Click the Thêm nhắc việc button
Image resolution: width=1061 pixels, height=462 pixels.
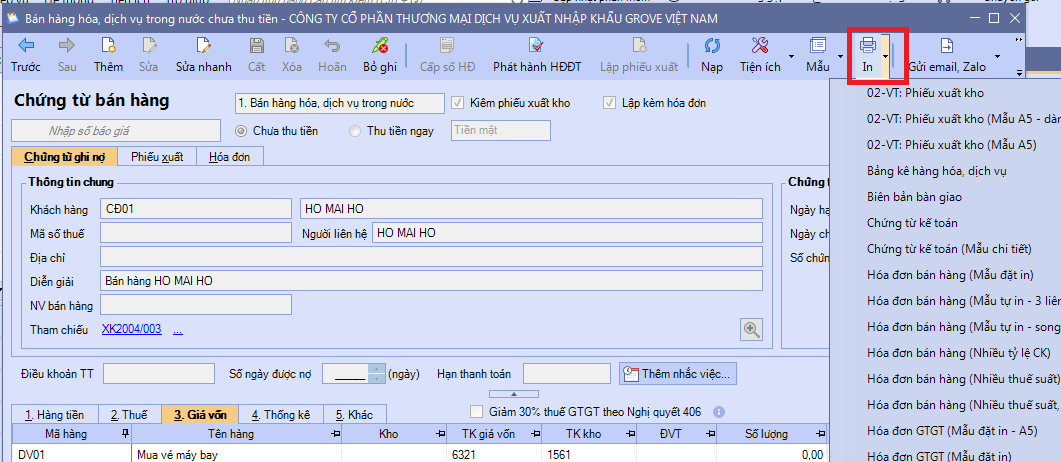(x=679, y=373)
